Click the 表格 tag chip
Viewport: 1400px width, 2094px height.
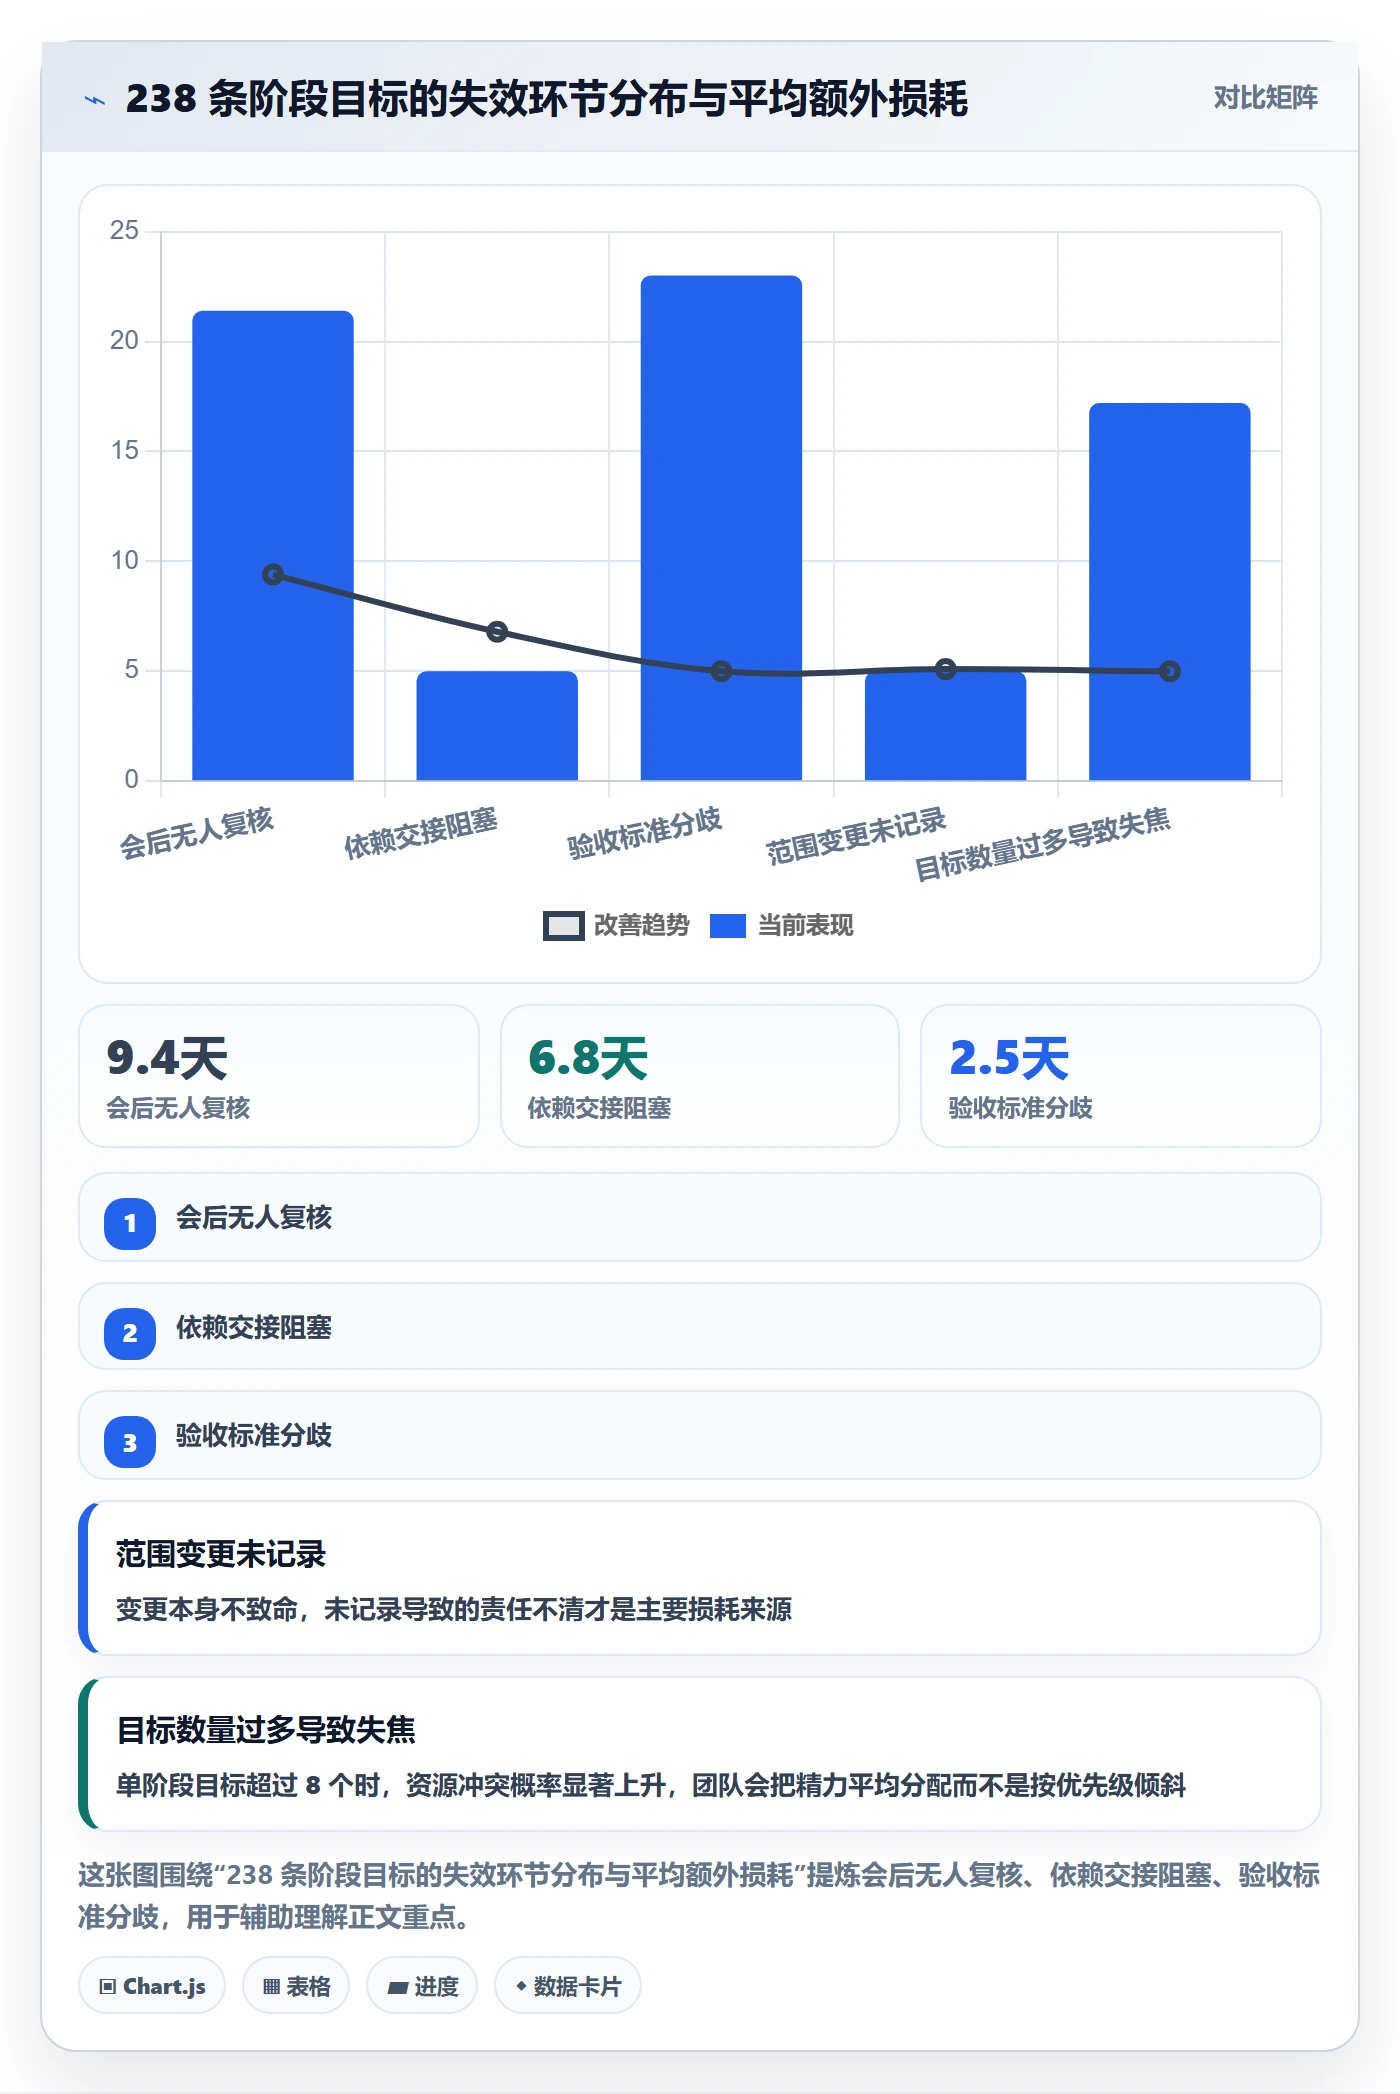296,1986
